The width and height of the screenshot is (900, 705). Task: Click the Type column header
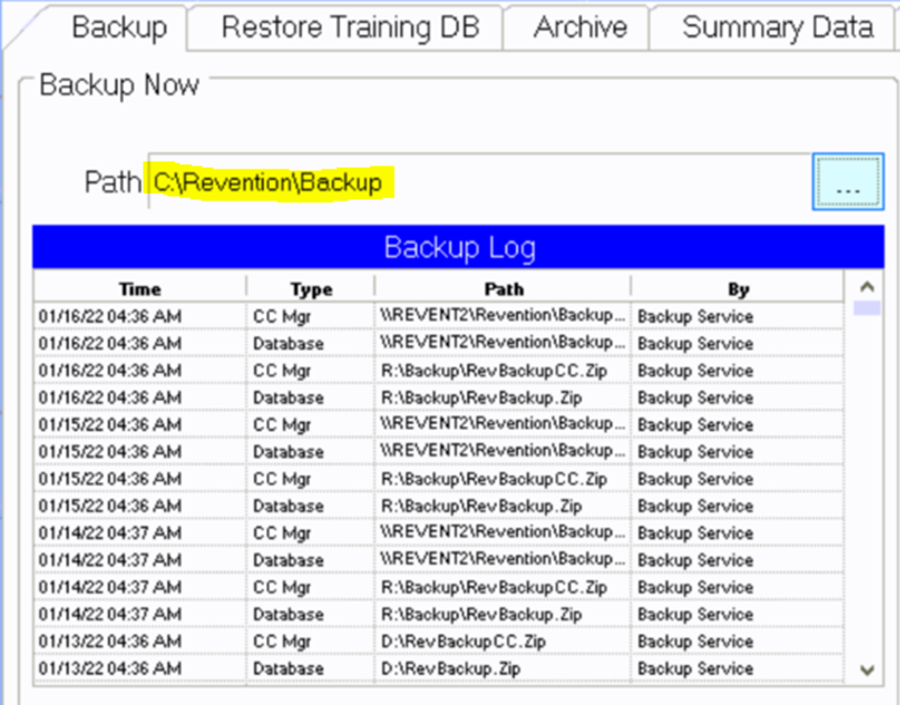point(311,289)
